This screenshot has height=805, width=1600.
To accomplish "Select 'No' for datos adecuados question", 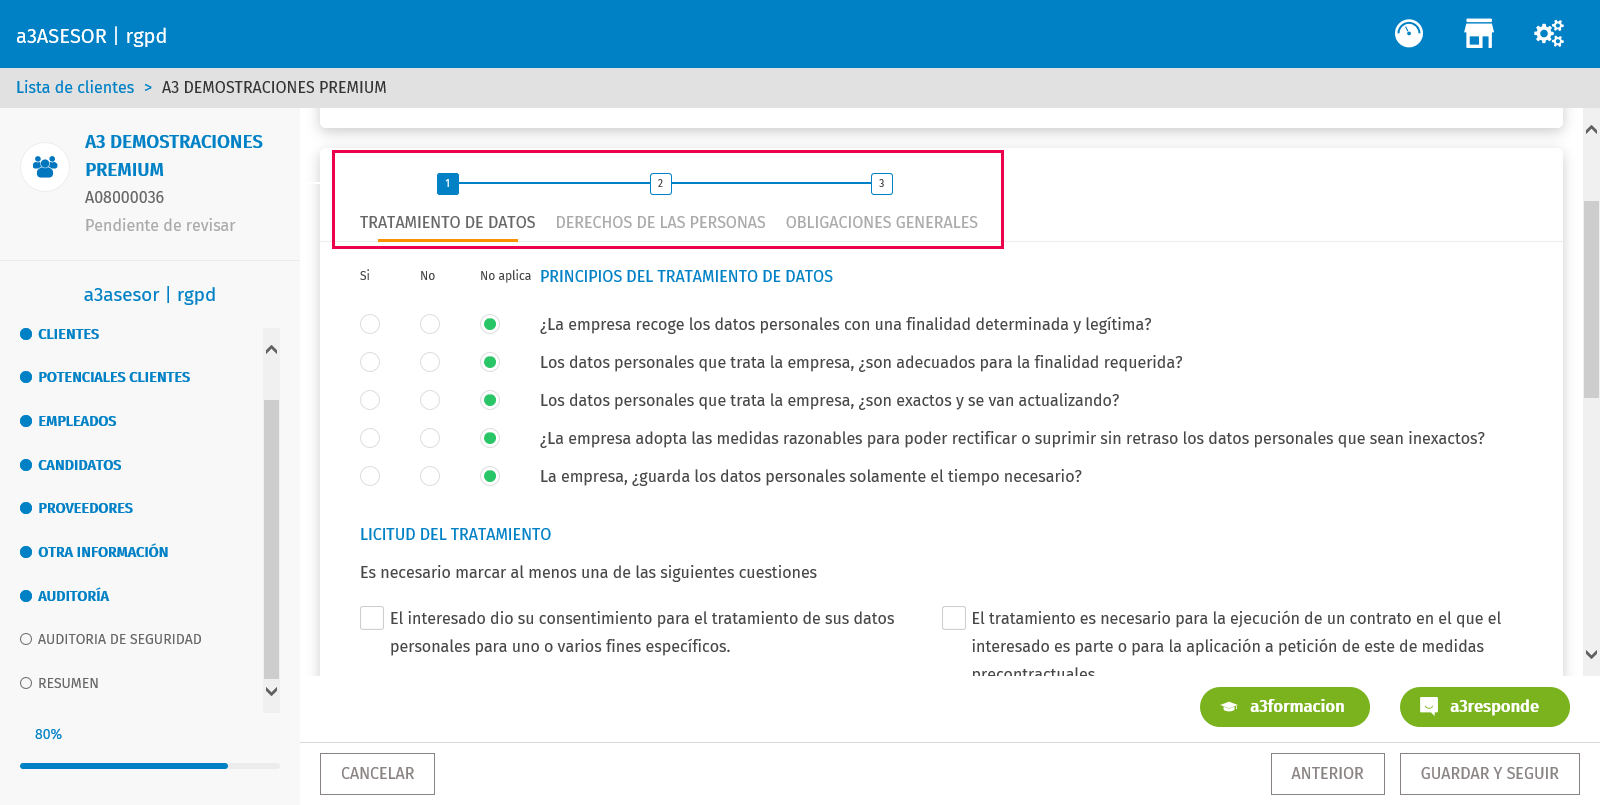I will pos(430,362).
